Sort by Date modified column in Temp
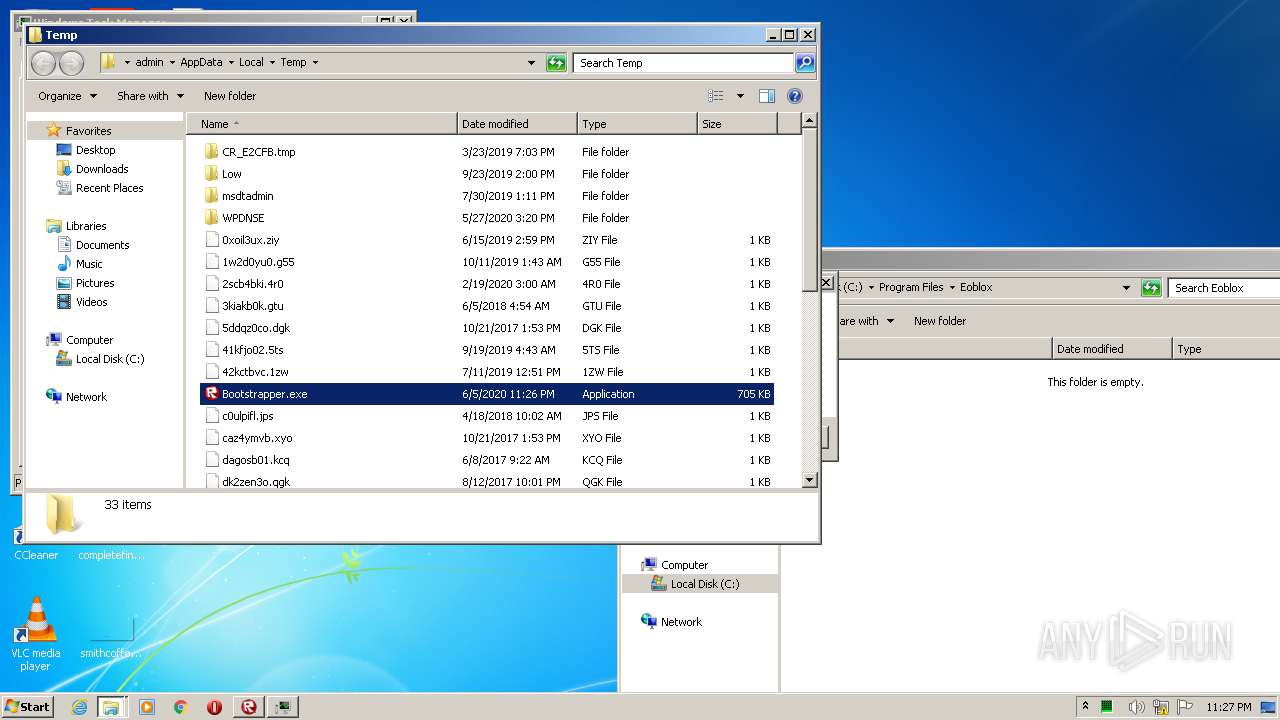 coord(517,124)
